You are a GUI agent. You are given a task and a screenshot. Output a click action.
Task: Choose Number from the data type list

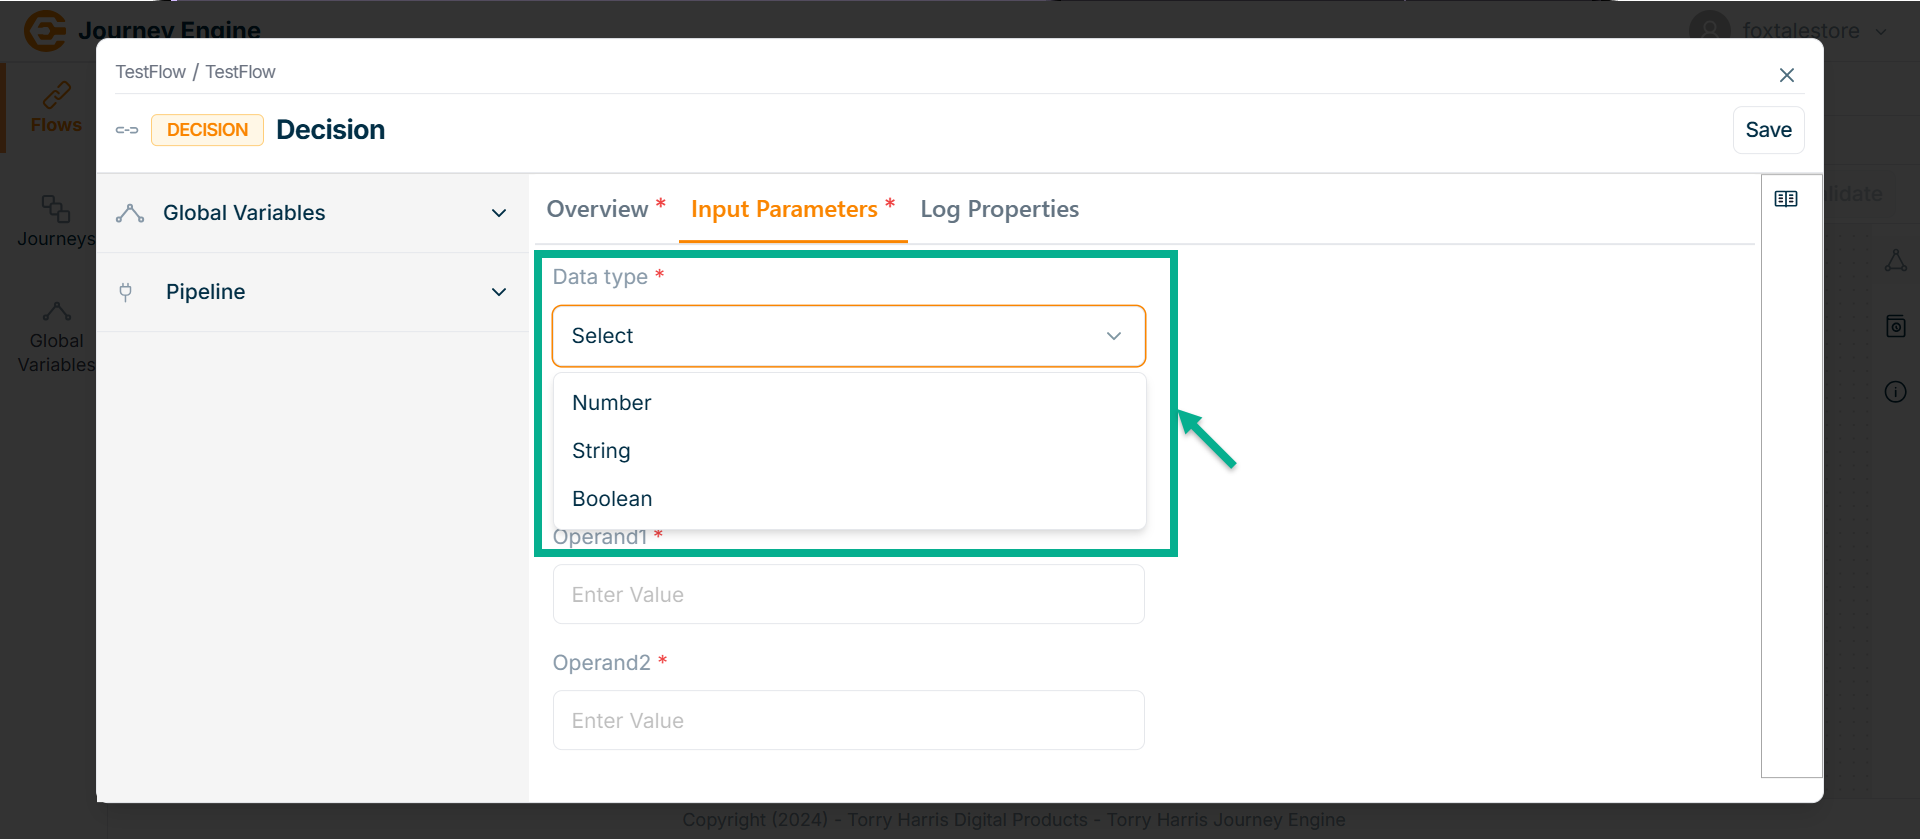[612, 403]
